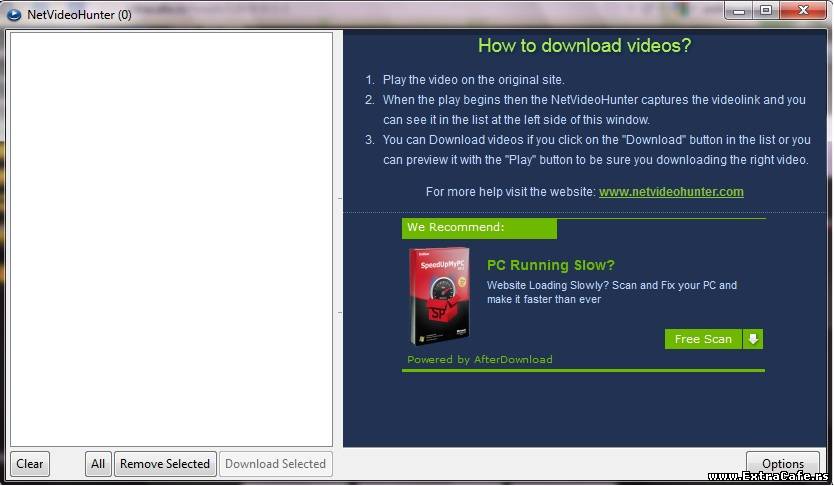Click Remove Selected

(x=165, y=464)
